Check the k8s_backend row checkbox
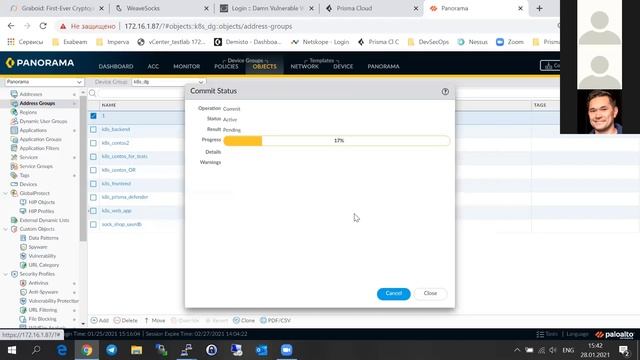The width and height of the screenshot is (640, 360). tap(93, 129)
